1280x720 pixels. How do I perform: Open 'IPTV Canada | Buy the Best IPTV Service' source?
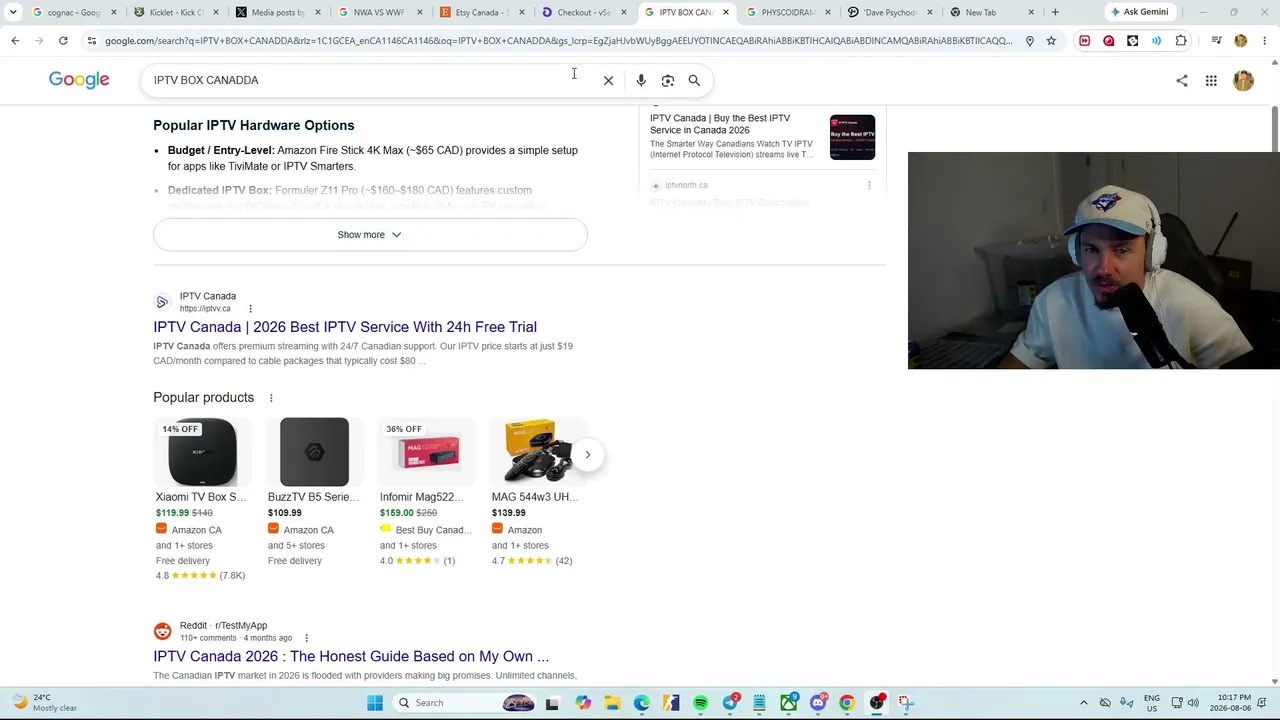tap(720, 124)
